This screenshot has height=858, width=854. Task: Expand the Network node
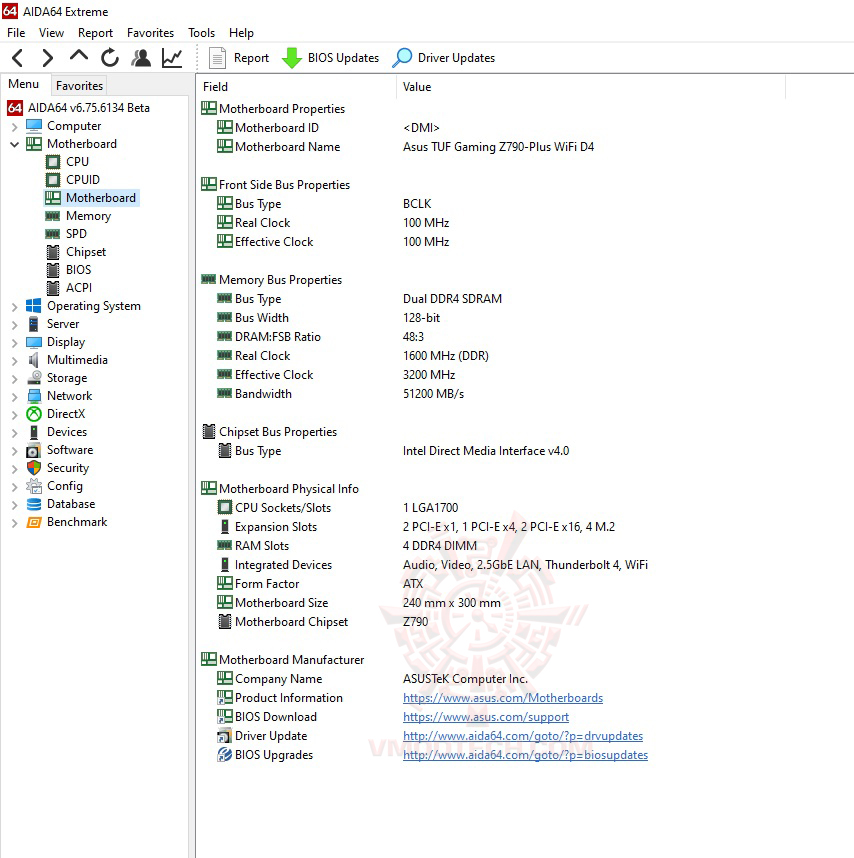tap(15, 397)
